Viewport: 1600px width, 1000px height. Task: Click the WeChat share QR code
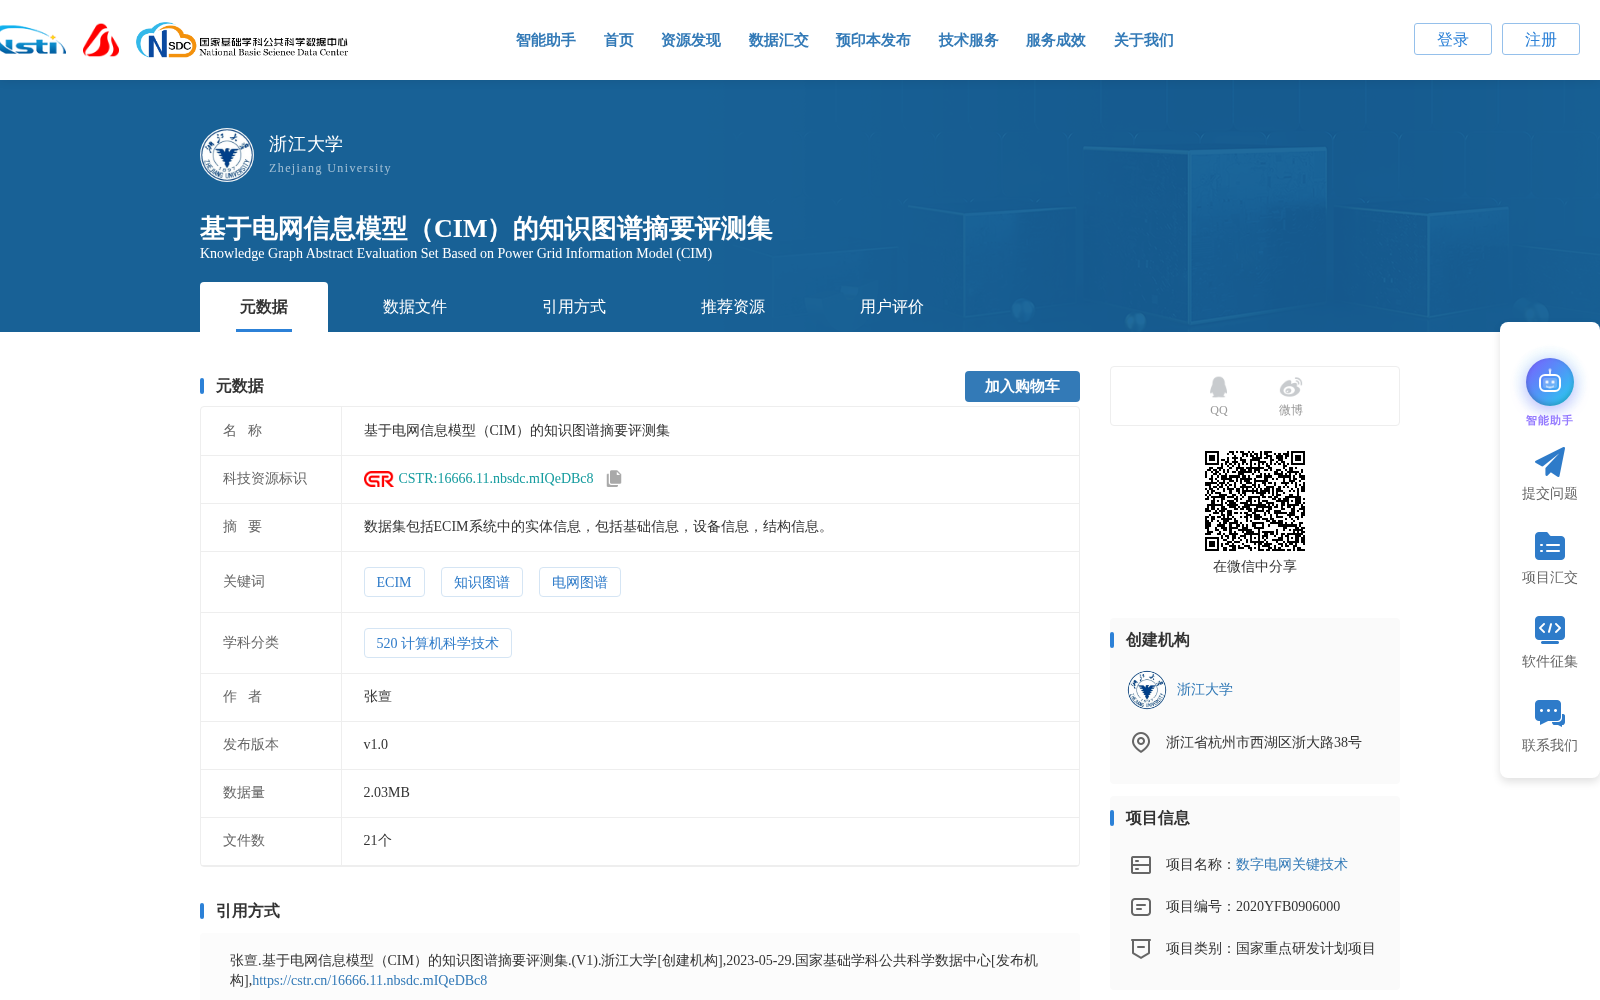(x=1255, y=501)
